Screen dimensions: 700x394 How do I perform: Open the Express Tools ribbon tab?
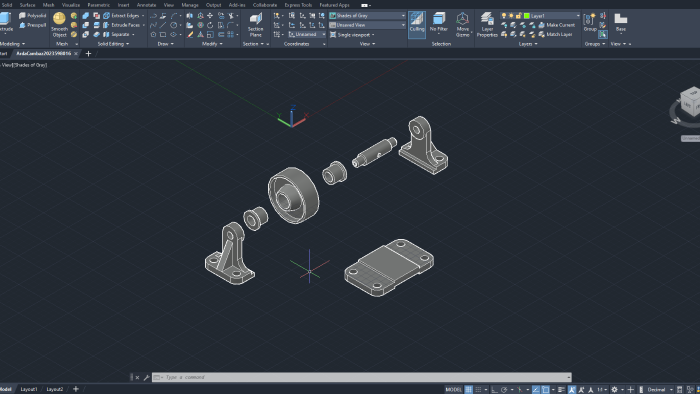[298, 5]
